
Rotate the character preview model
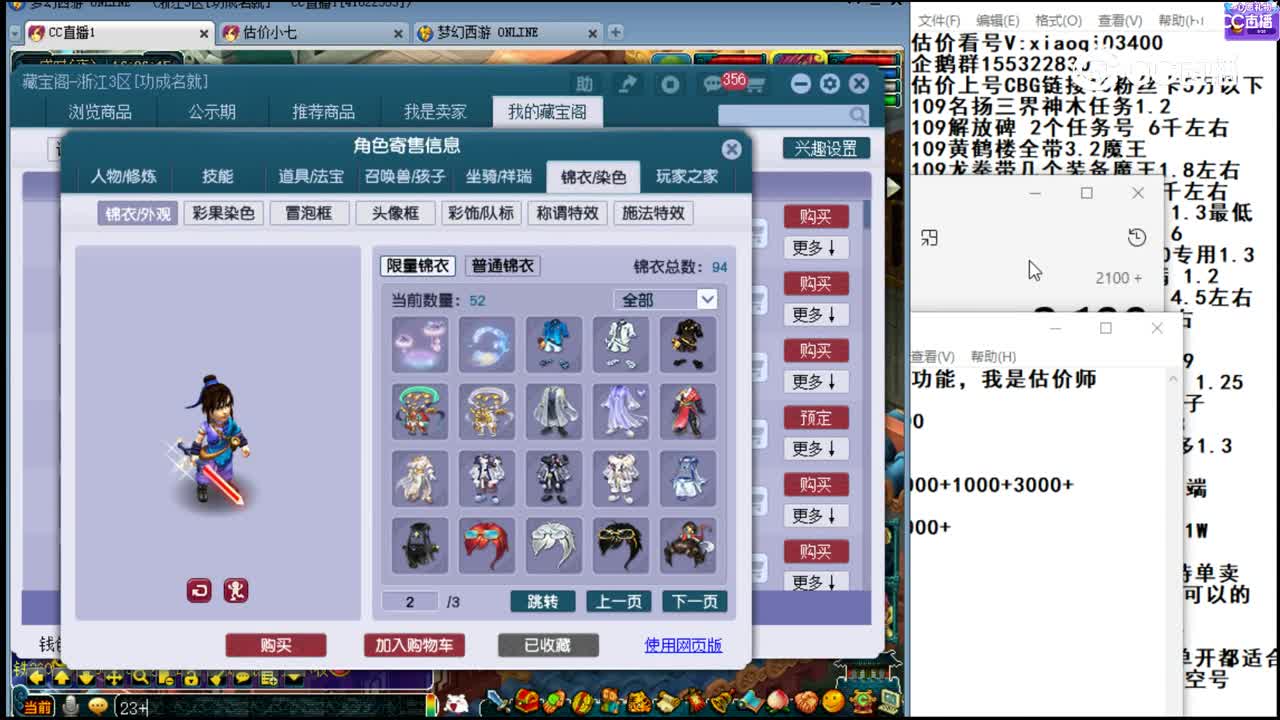pyautogui.click(x=199, y=591)
